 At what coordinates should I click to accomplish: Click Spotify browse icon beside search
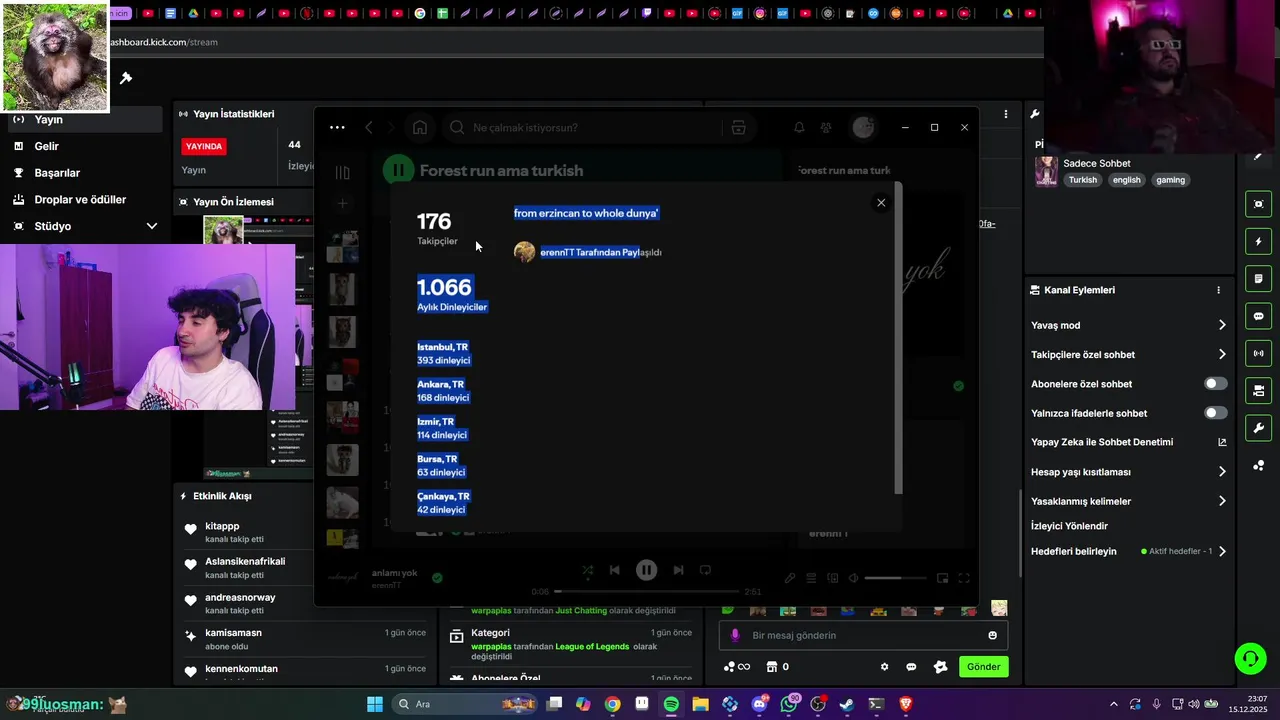[x=739, y=128]
